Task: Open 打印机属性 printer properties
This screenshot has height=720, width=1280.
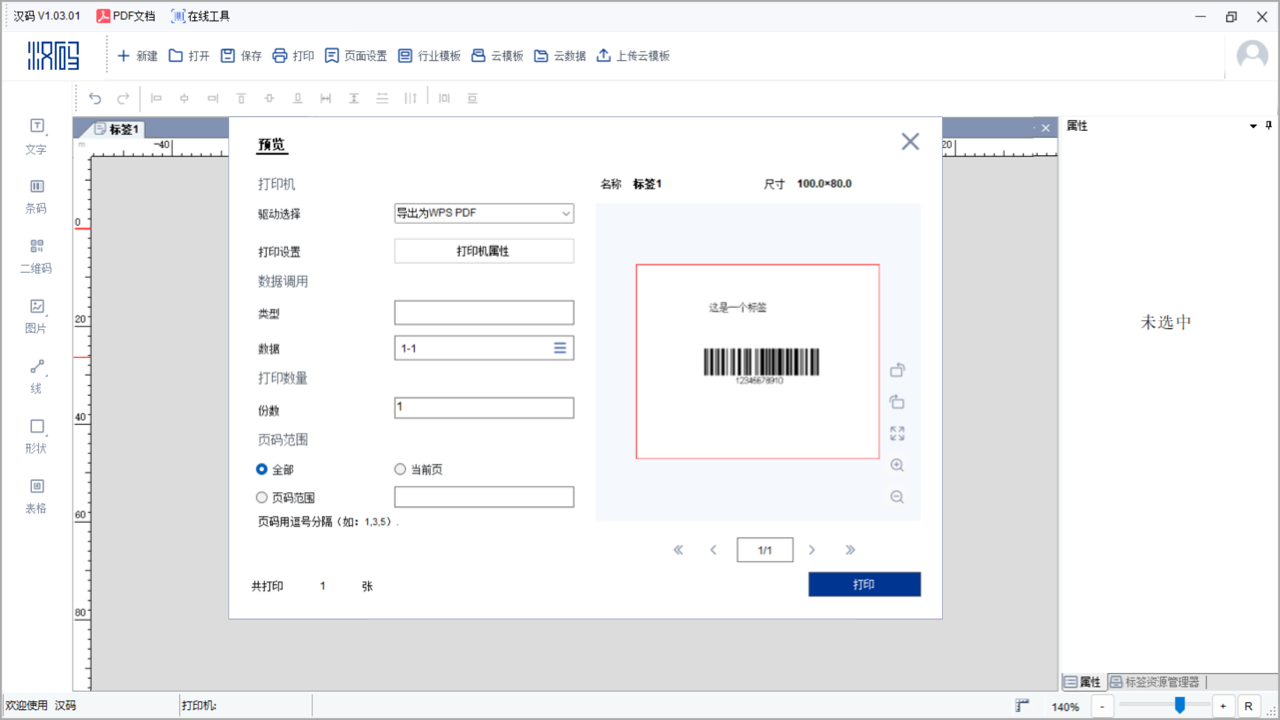Action: [484, 250]
